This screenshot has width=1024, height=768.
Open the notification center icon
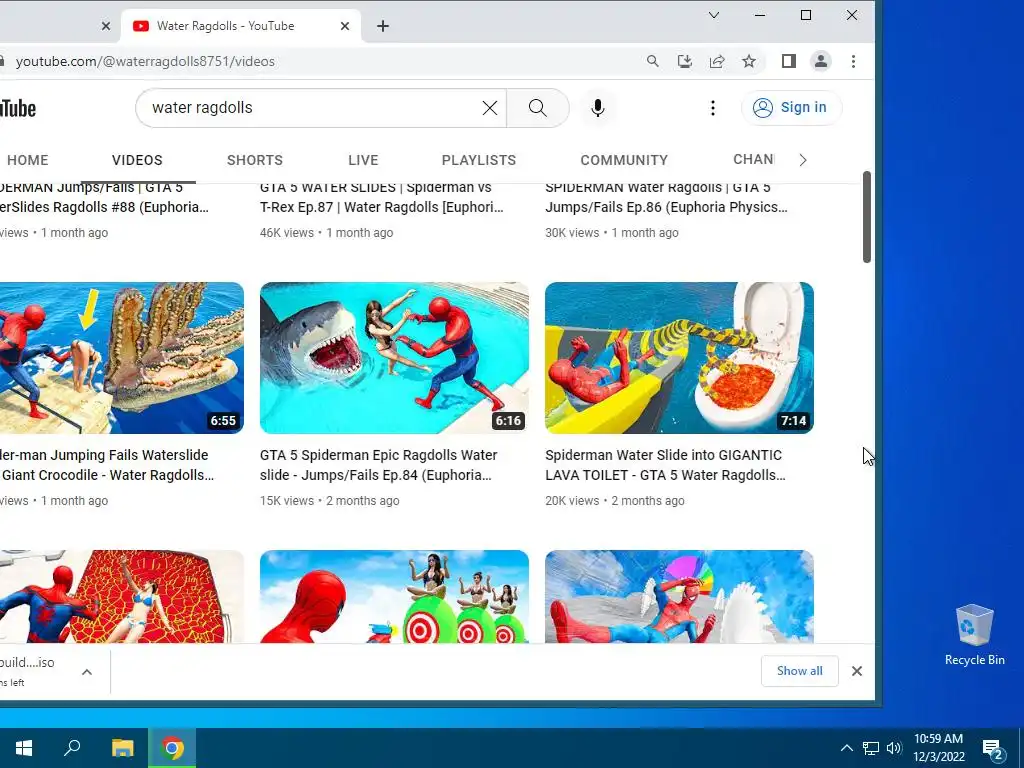tap(994, 749)
